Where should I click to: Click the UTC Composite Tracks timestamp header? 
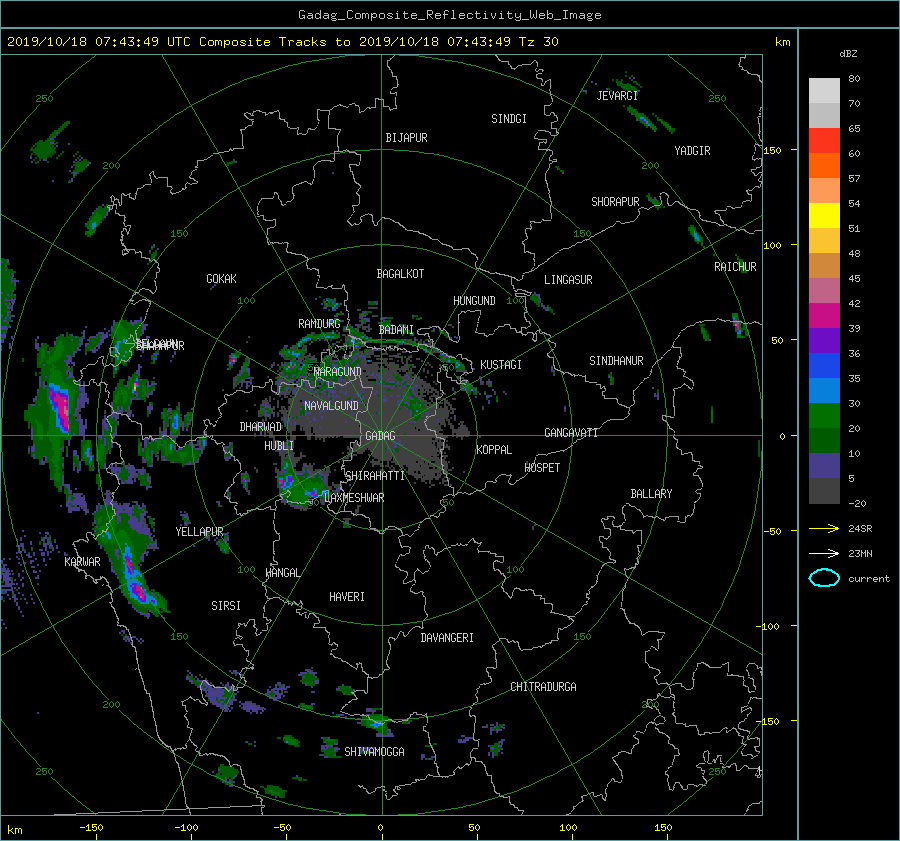[282, 42]
